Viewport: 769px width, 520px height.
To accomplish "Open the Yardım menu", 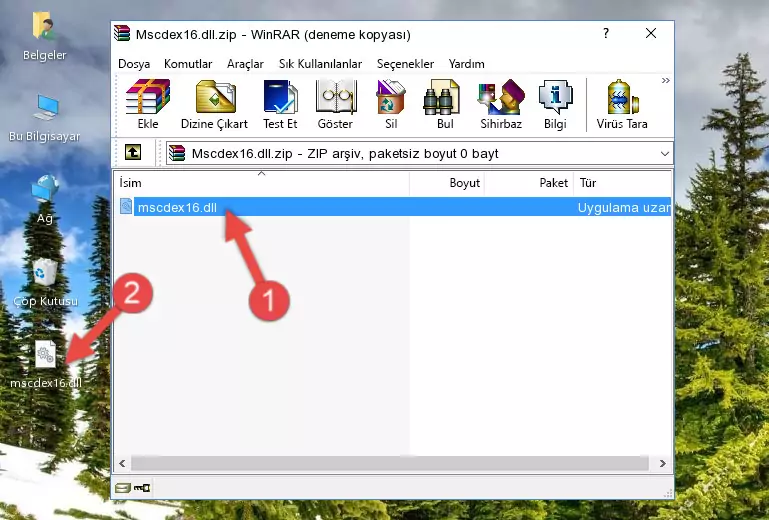I will click(x=466, y=64).
